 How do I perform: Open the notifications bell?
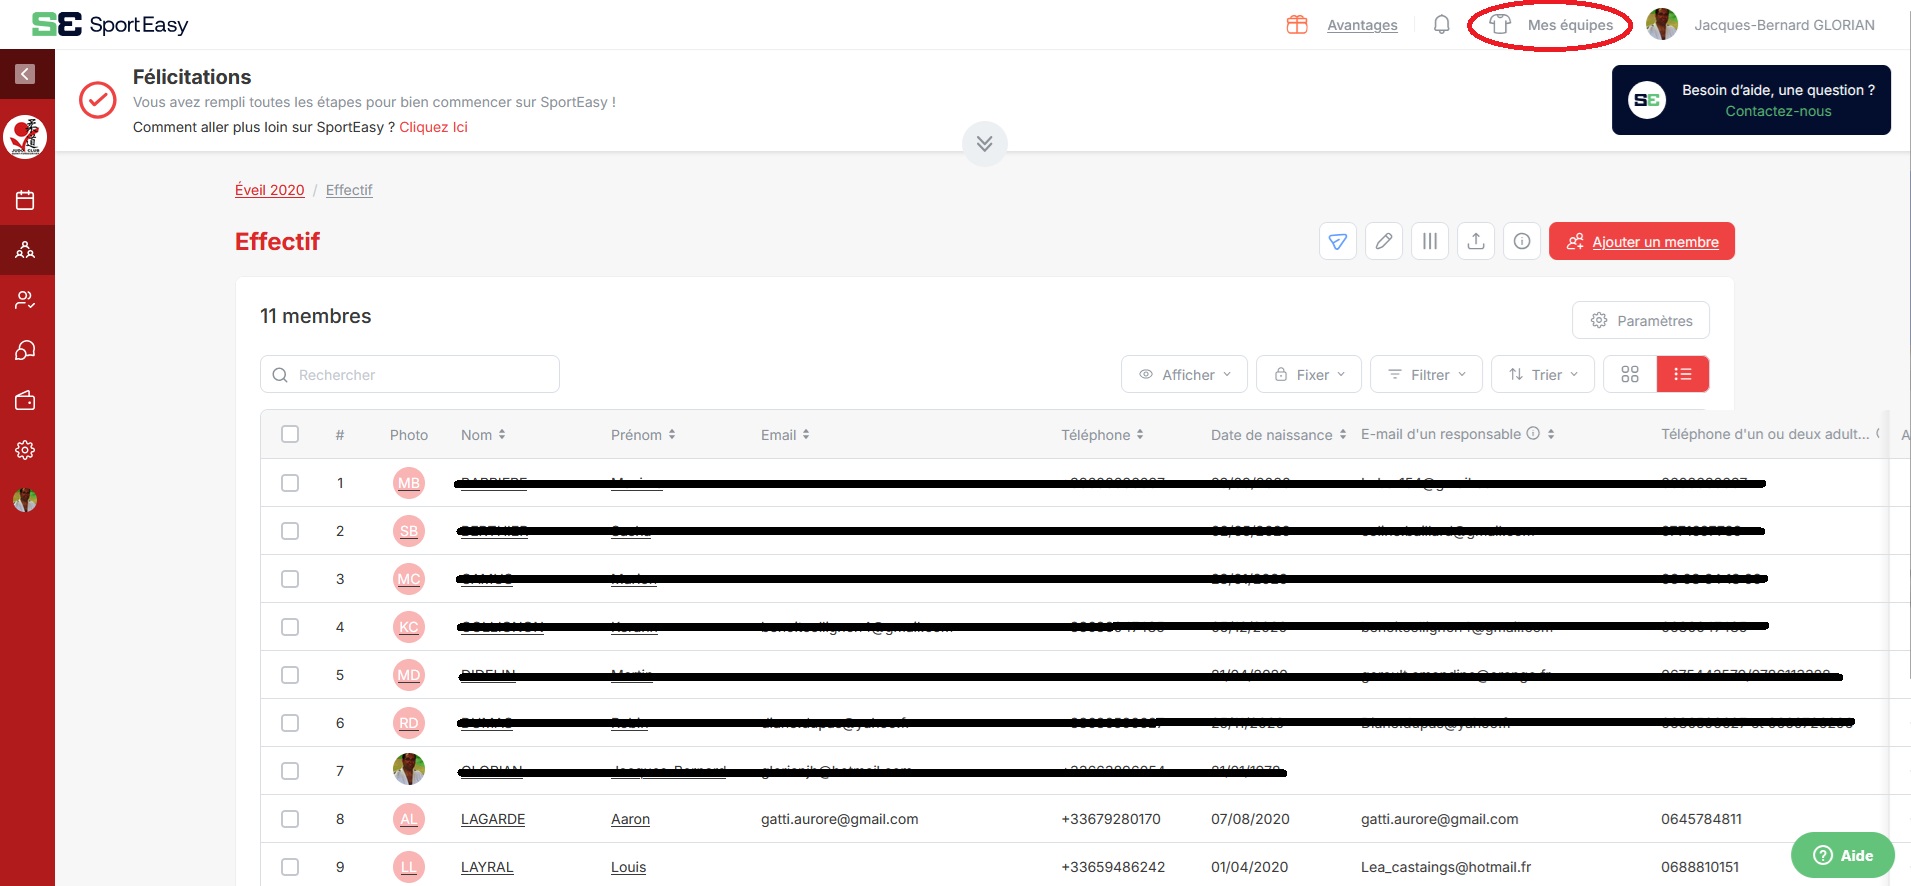point(1441,25)
